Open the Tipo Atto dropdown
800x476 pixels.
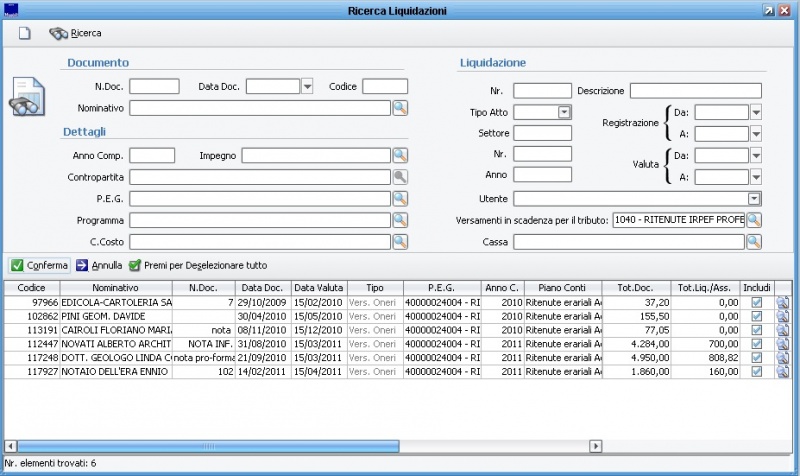pyautogui.click(x=564, y=113)
